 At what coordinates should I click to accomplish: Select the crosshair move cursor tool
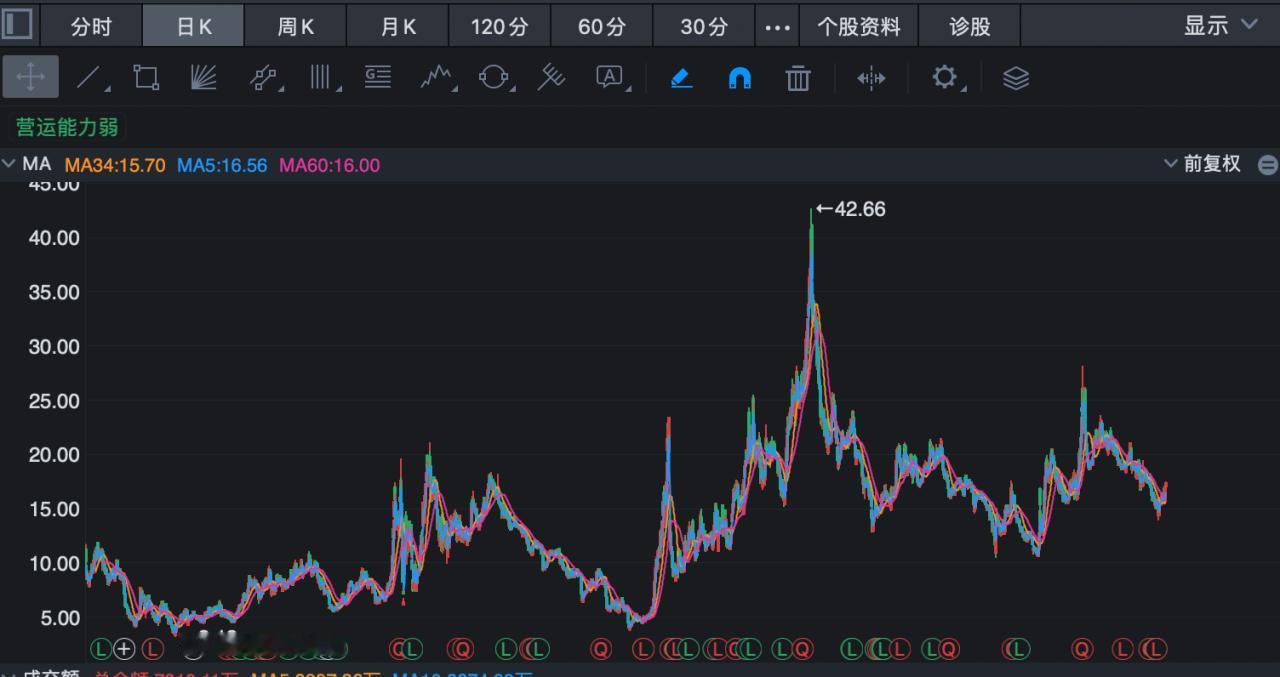(31, 77)
